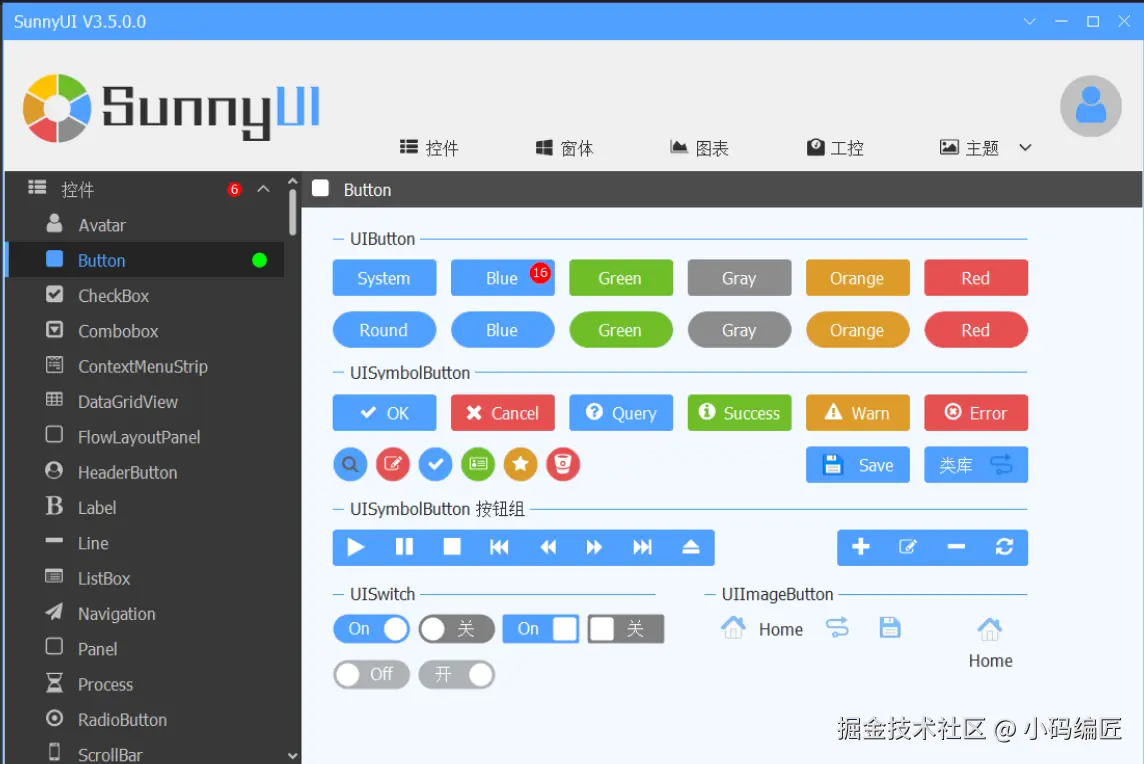This screenshot has height=764, width=1144.
Task: Click the rounded Orange button
Action: tap(858, 330)
